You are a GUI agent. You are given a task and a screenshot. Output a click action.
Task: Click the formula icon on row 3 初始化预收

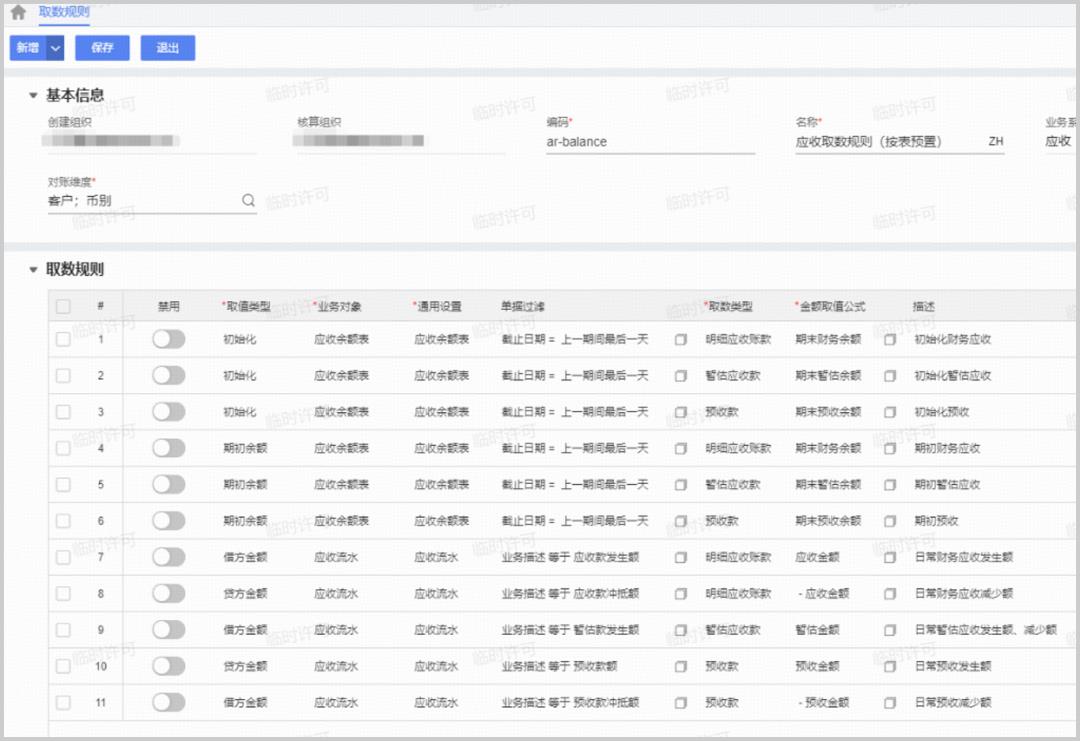(888, 411)
